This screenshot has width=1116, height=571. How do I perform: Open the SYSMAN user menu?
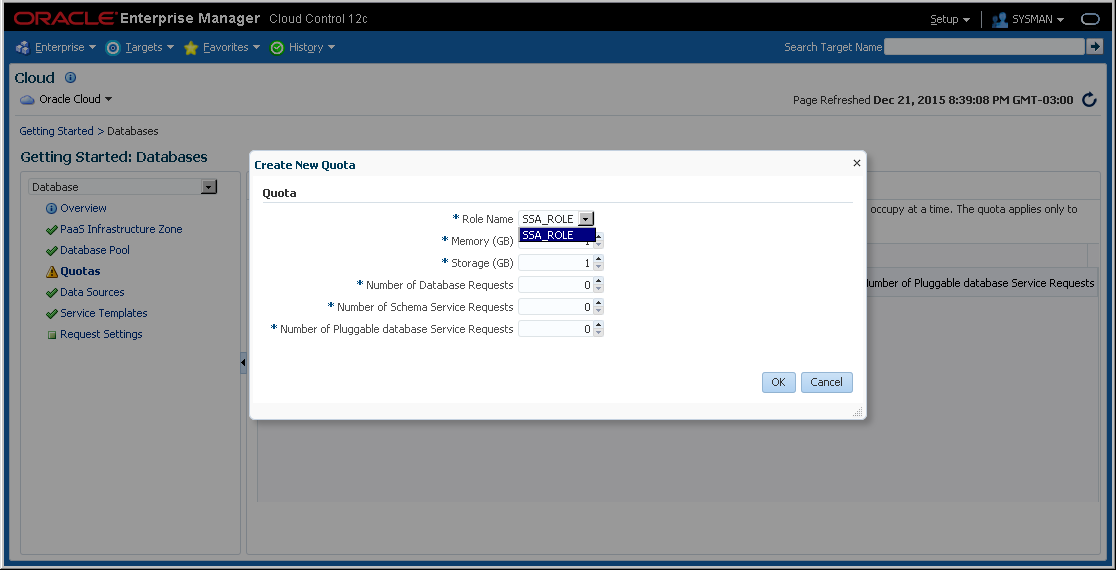[x=1038, y=19]
